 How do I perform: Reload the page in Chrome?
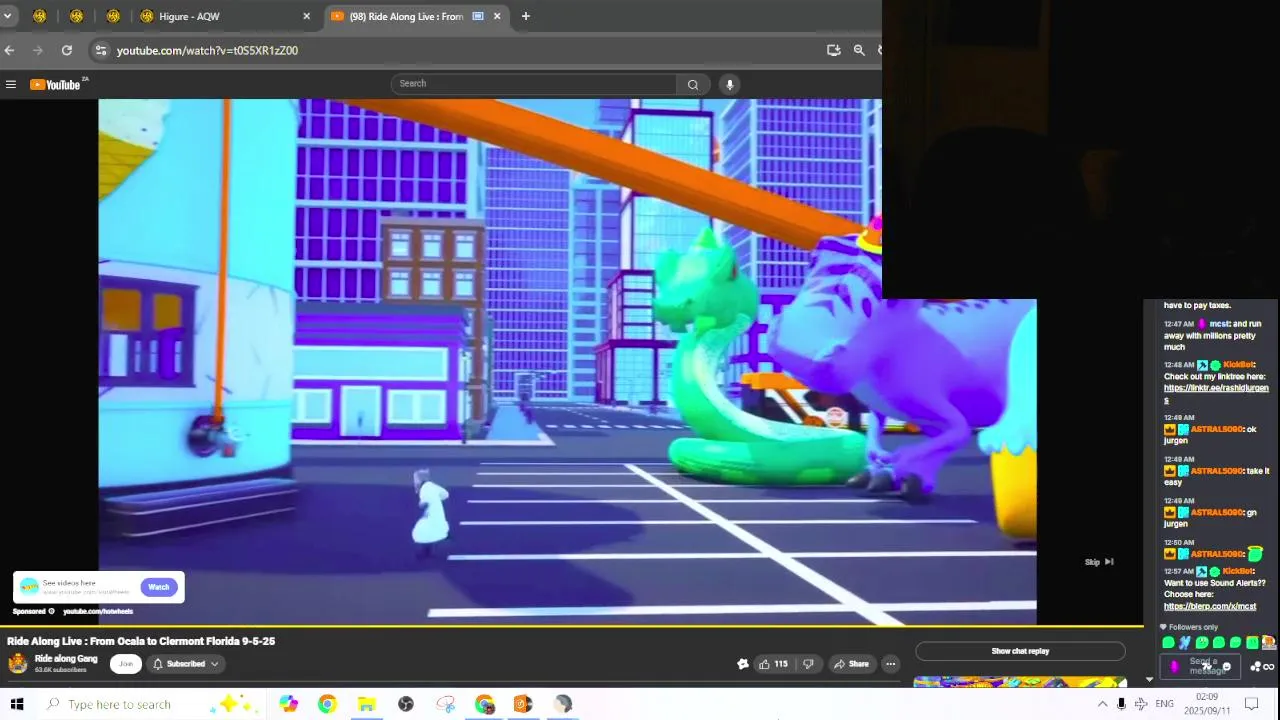click(66, 50)
